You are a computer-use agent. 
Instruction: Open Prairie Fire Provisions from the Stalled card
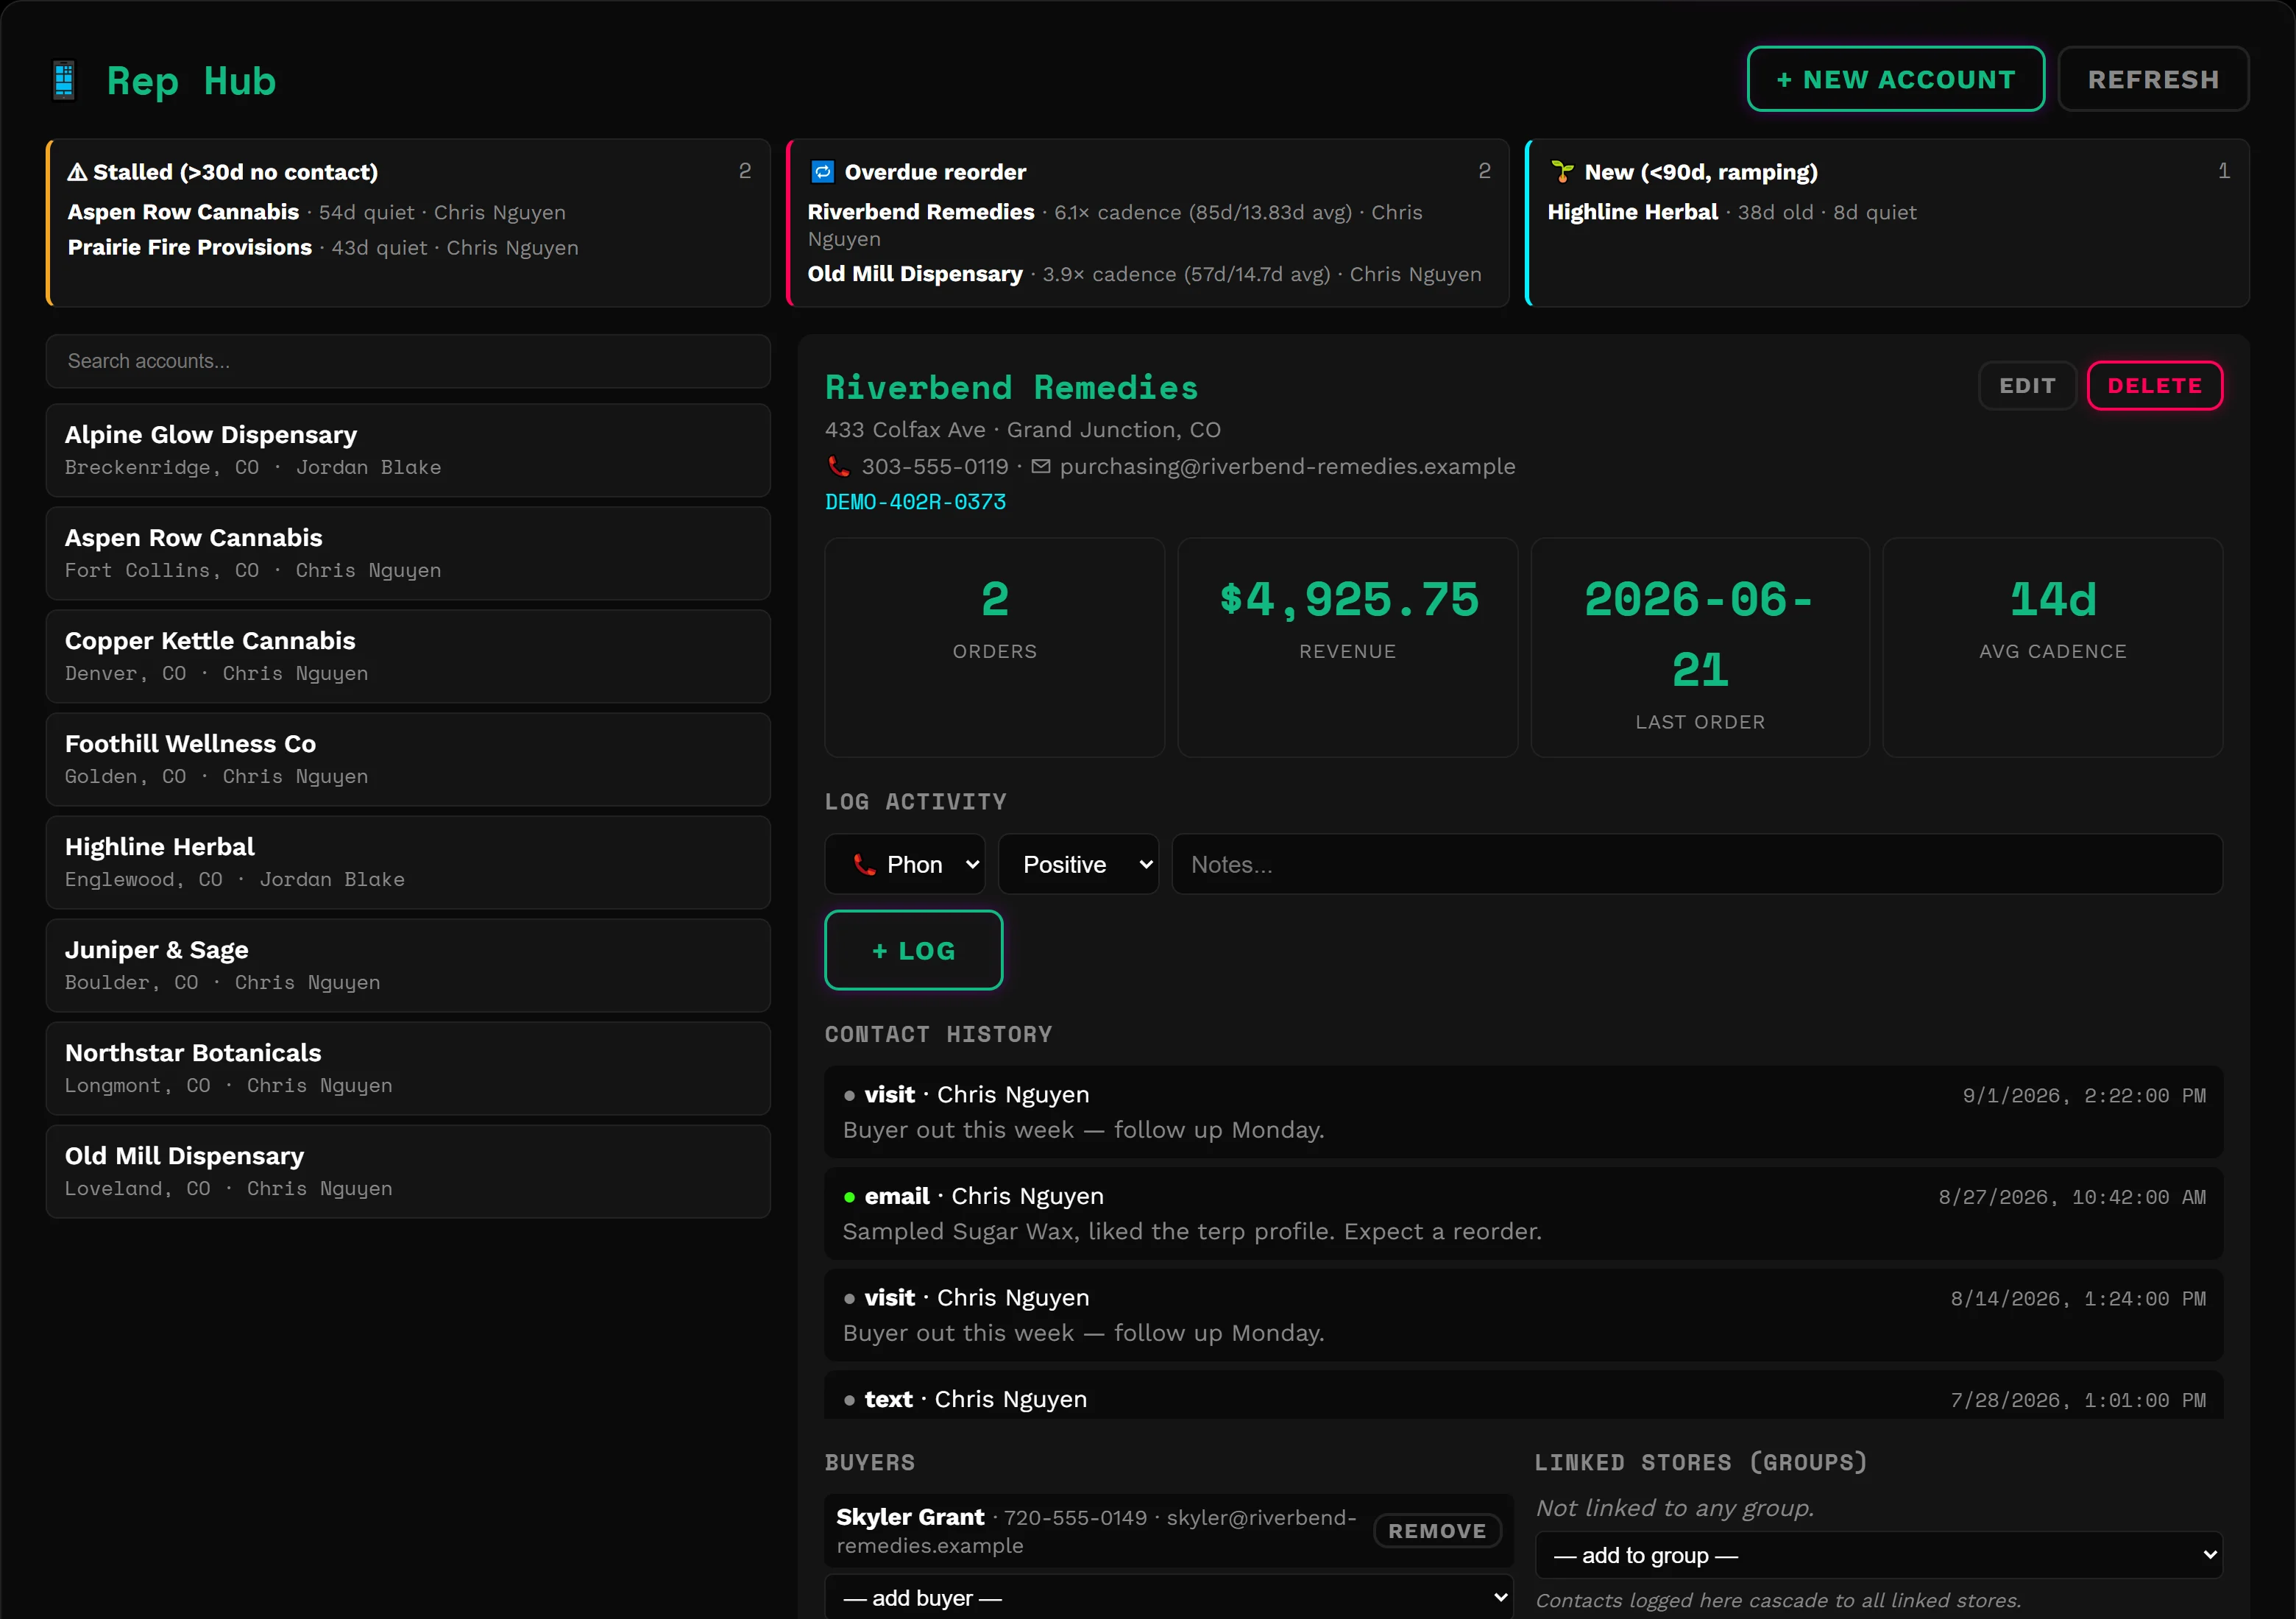(189, 247)
